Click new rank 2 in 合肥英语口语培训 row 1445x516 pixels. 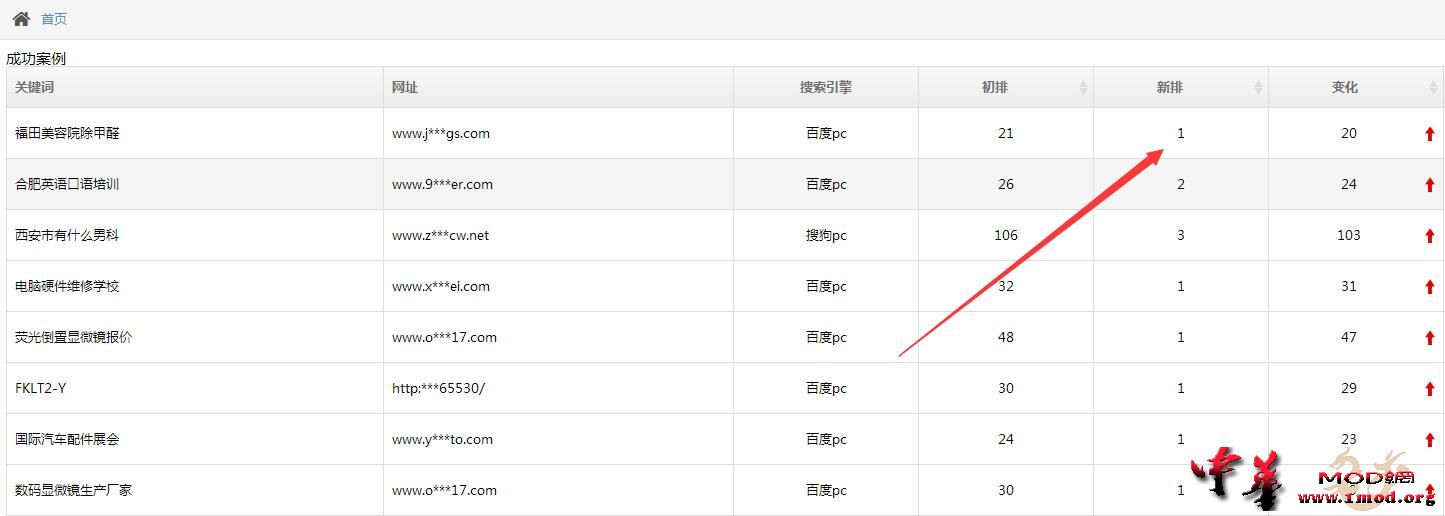pos(1181,184)
